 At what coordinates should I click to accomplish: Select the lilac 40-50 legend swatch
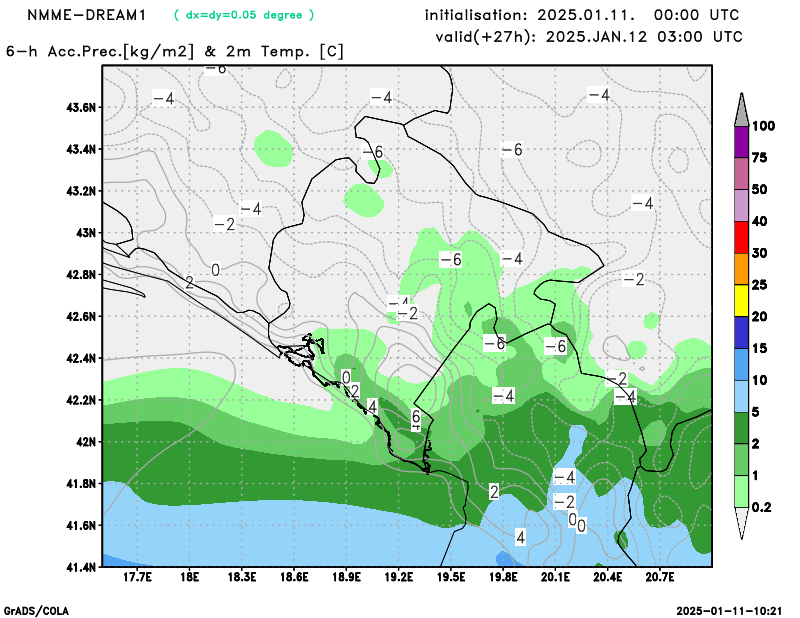tap(741, 206)
